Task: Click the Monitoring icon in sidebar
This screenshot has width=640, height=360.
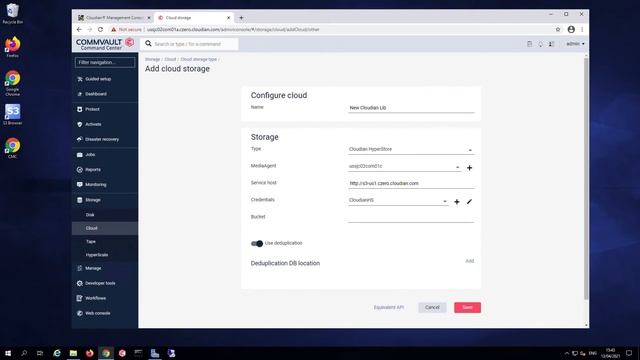Action: click(x=80, y=184)
